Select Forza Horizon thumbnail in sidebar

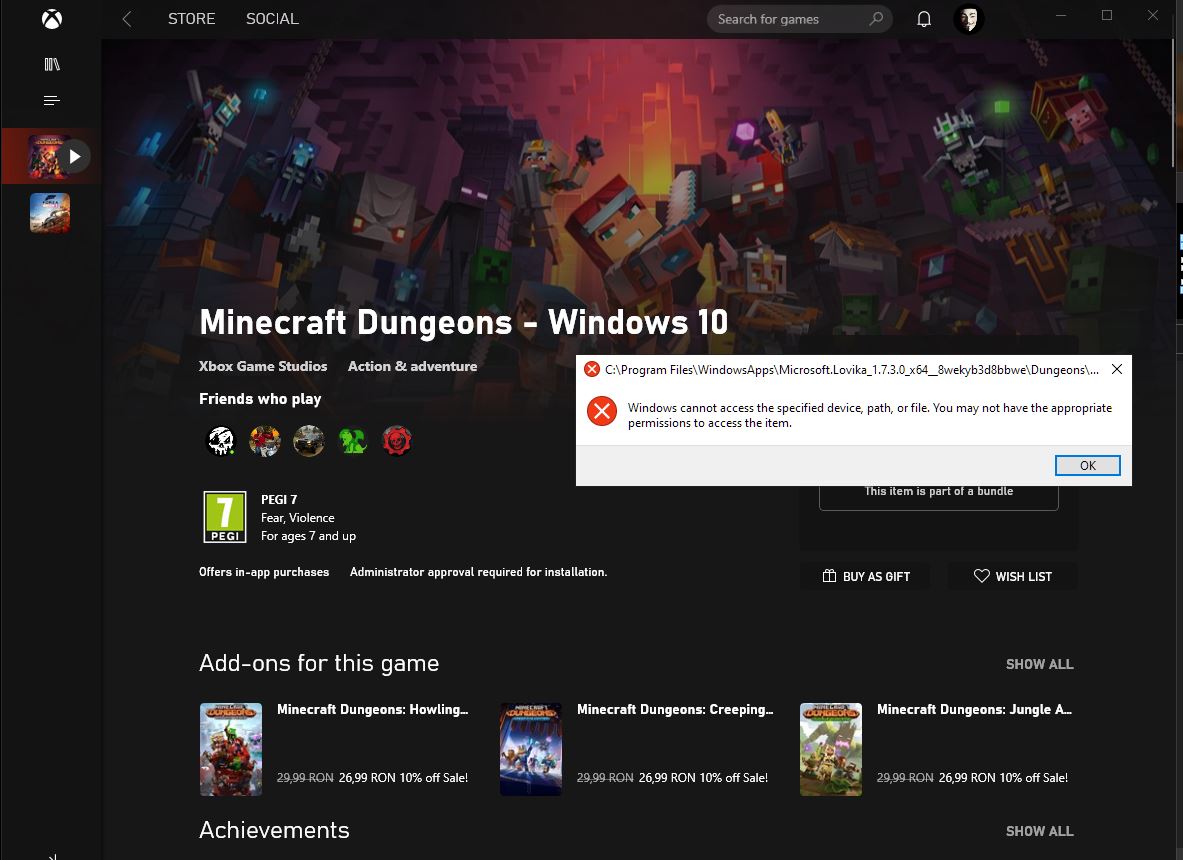click(x=50, y=213)
